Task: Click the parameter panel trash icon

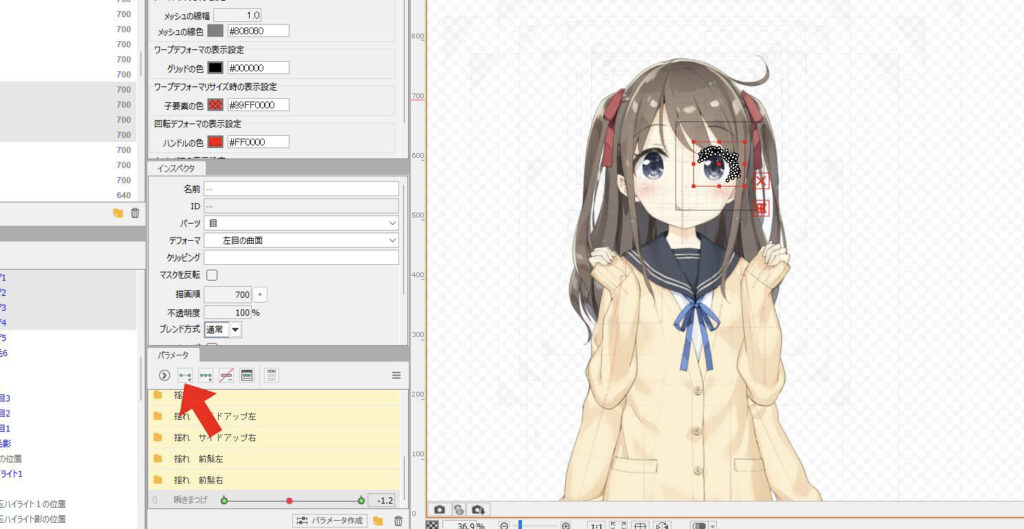Action: pos(398,521)
